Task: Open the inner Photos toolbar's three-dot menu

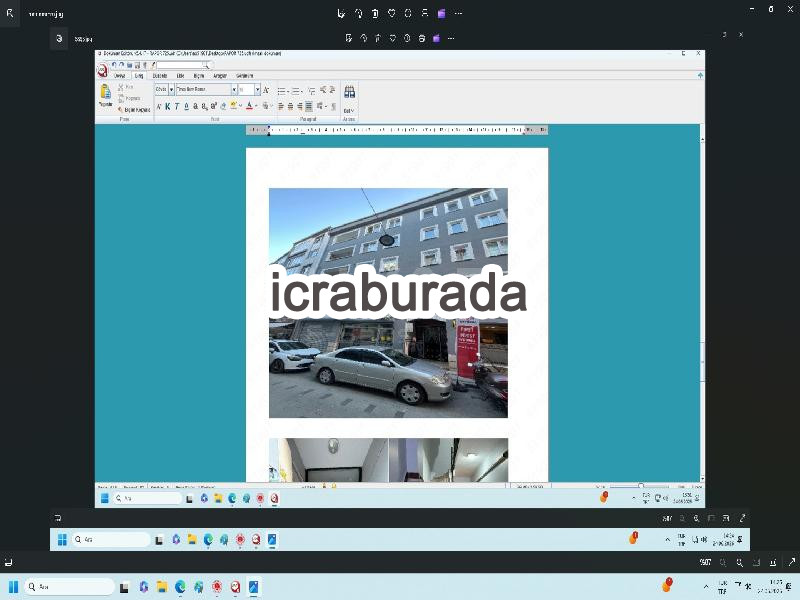Action: pyautogui.click(x=451, y=38)
